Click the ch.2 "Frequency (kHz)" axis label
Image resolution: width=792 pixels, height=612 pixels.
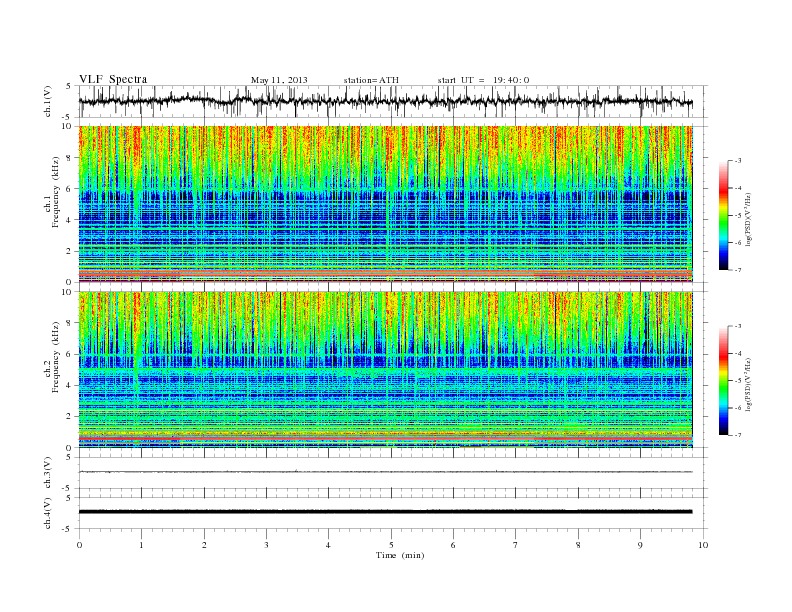click(56, 356)
